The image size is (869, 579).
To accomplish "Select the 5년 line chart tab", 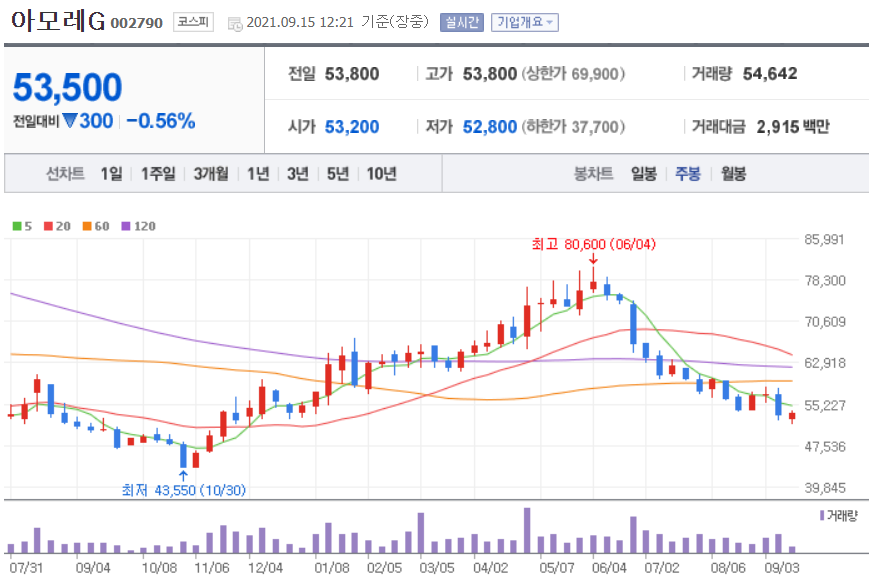I will coord(338,174).
